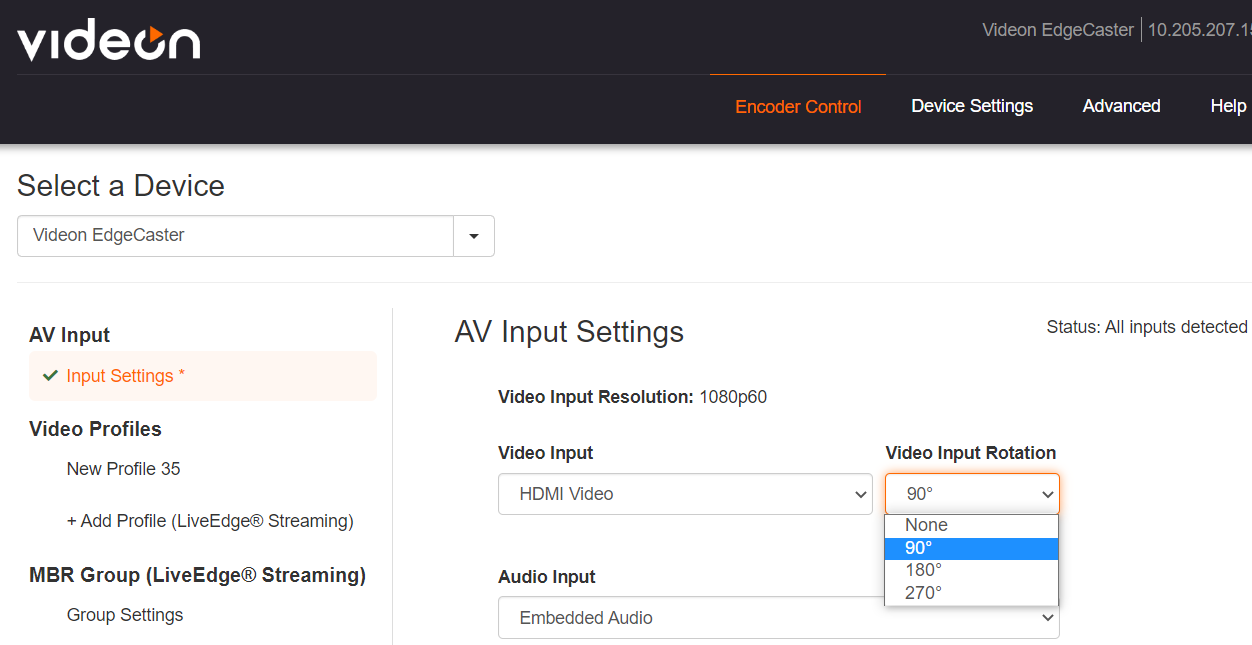Image resolution: width=1252 pixels, height=645 pixels.
Task: Open the Device Settings tab
Action: 972,106
